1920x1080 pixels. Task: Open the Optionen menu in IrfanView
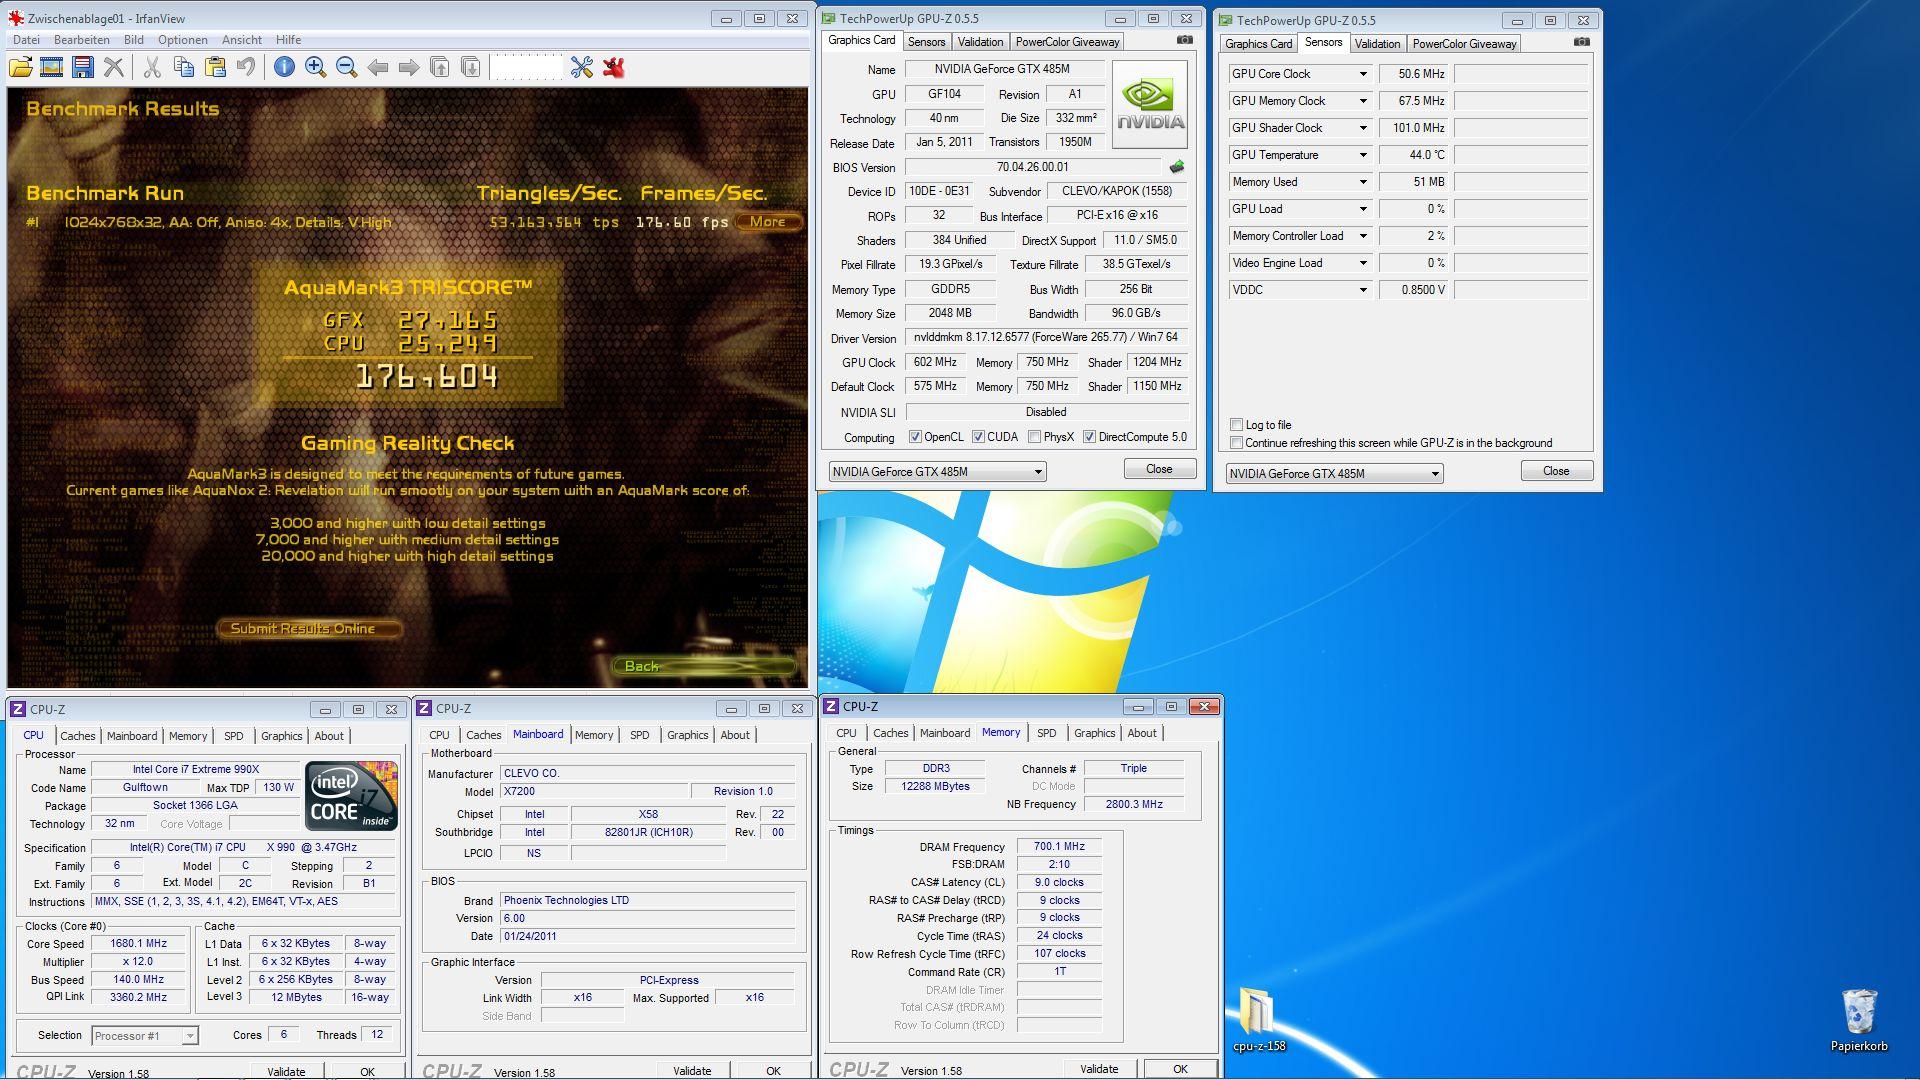pyautogui.click(x=183, y=40)
